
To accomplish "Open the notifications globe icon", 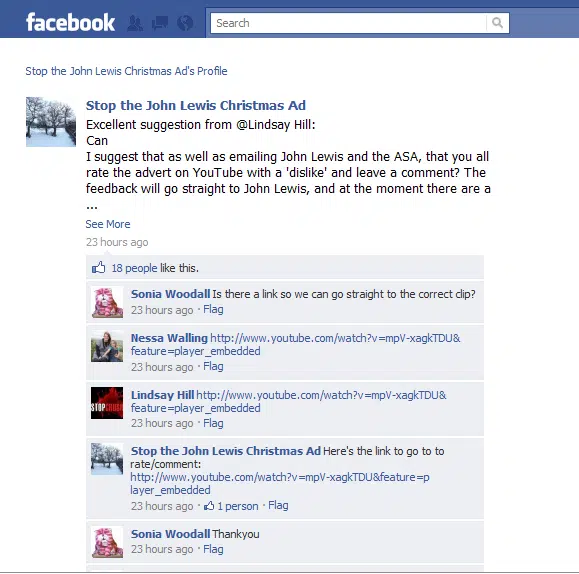I will point(185,23).
